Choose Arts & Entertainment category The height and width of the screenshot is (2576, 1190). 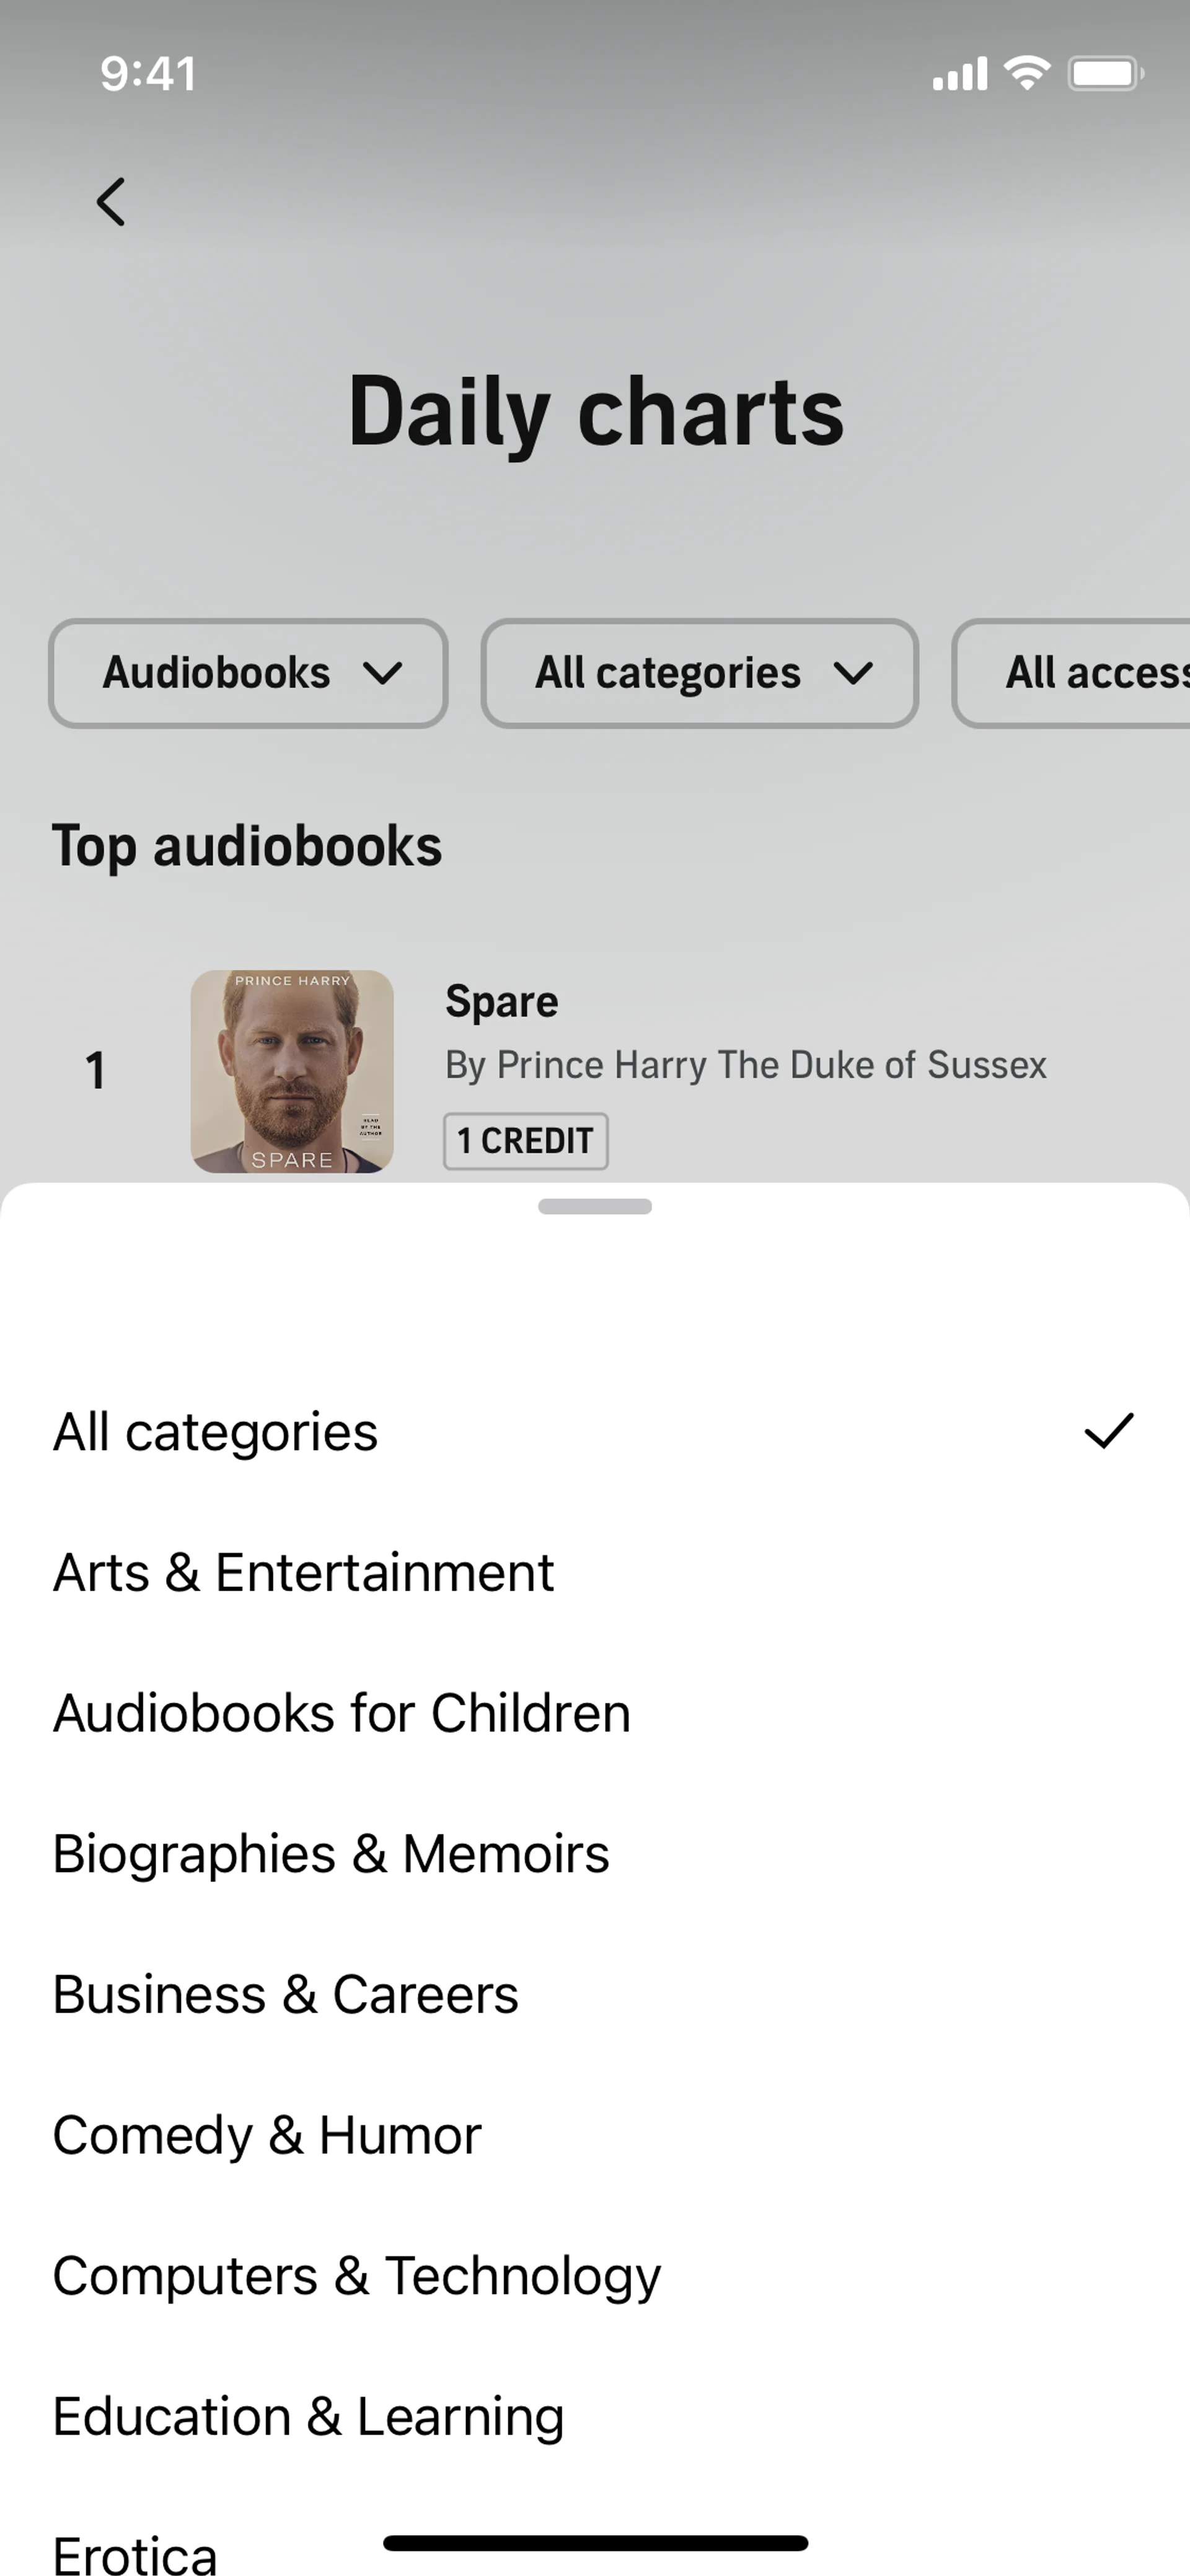(303, 1573)
